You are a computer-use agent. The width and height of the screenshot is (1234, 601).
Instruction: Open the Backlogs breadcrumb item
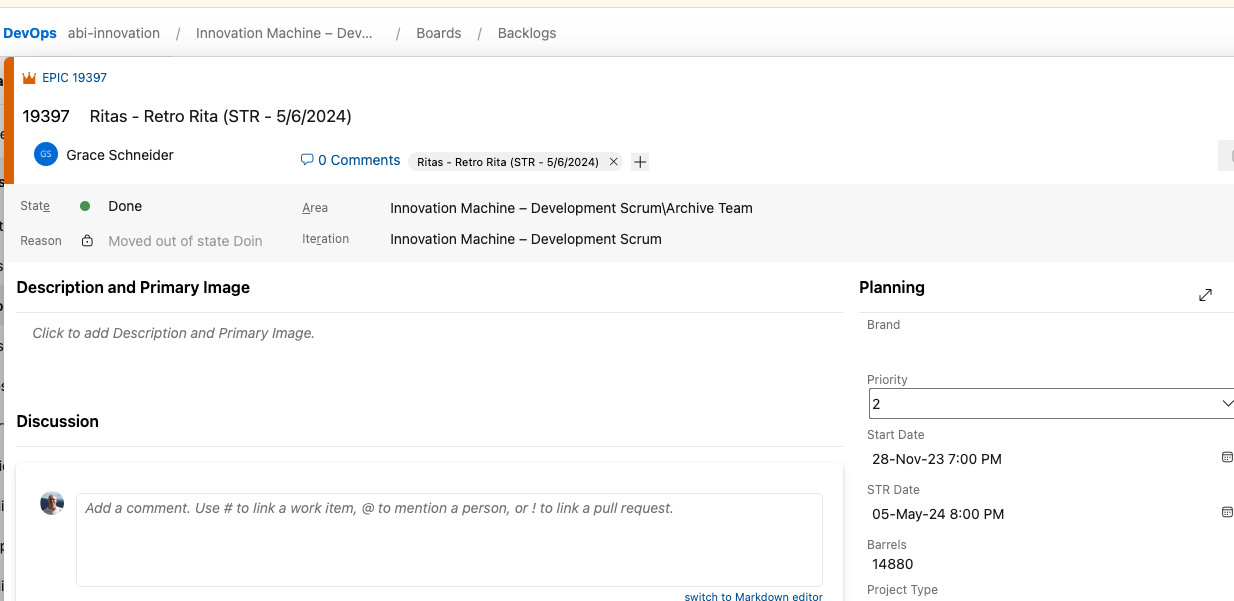[x=527, y=32]
